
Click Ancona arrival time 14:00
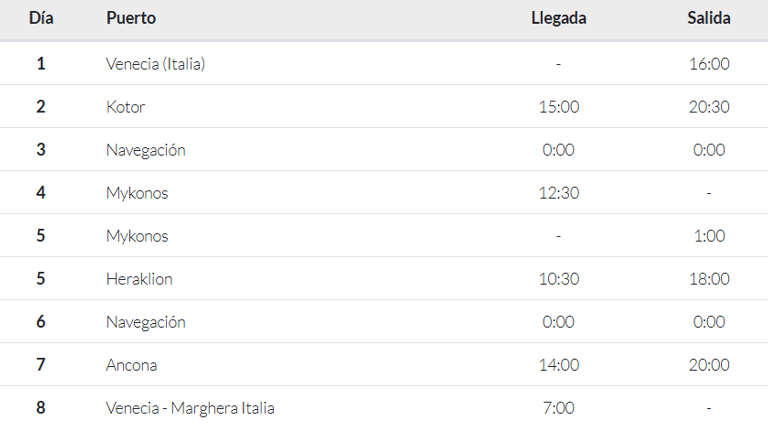[559, 365]
